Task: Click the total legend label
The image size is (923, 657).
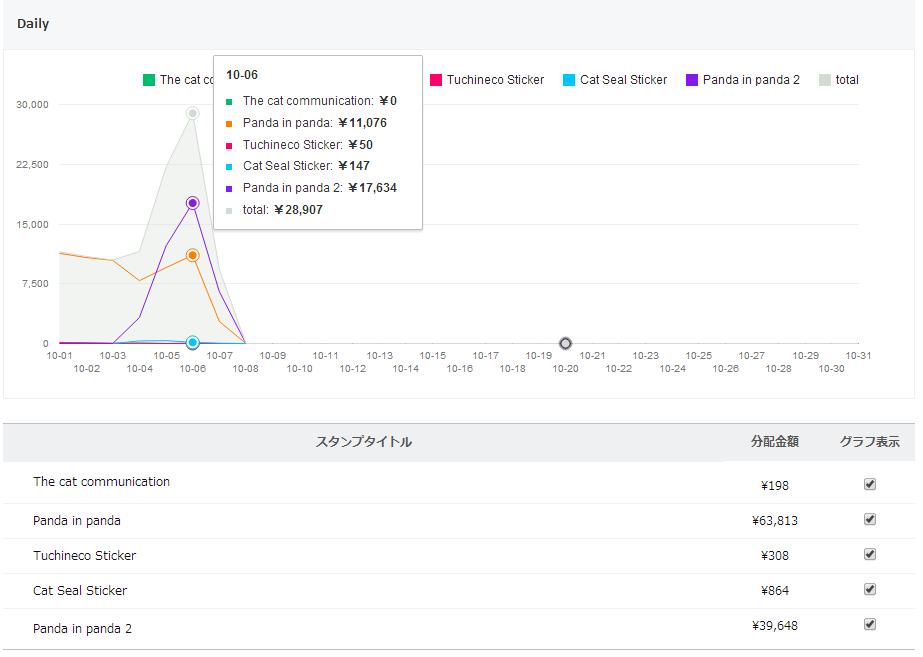Action: coord(847,80)
